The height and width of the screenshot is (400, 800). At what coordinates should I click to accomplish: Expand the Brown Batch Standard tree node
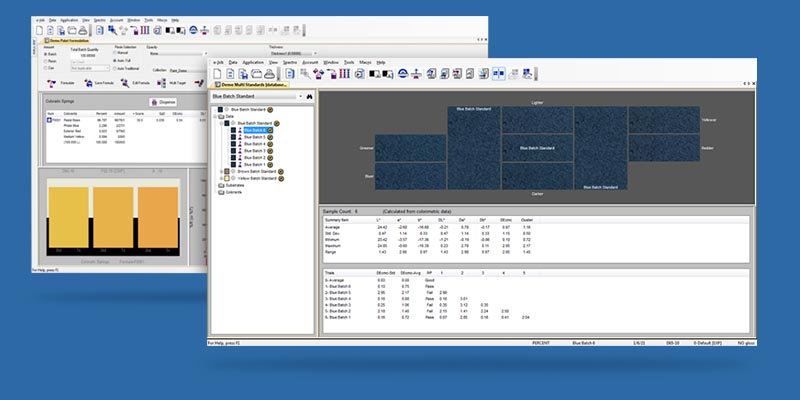click(x=222, y=172)
